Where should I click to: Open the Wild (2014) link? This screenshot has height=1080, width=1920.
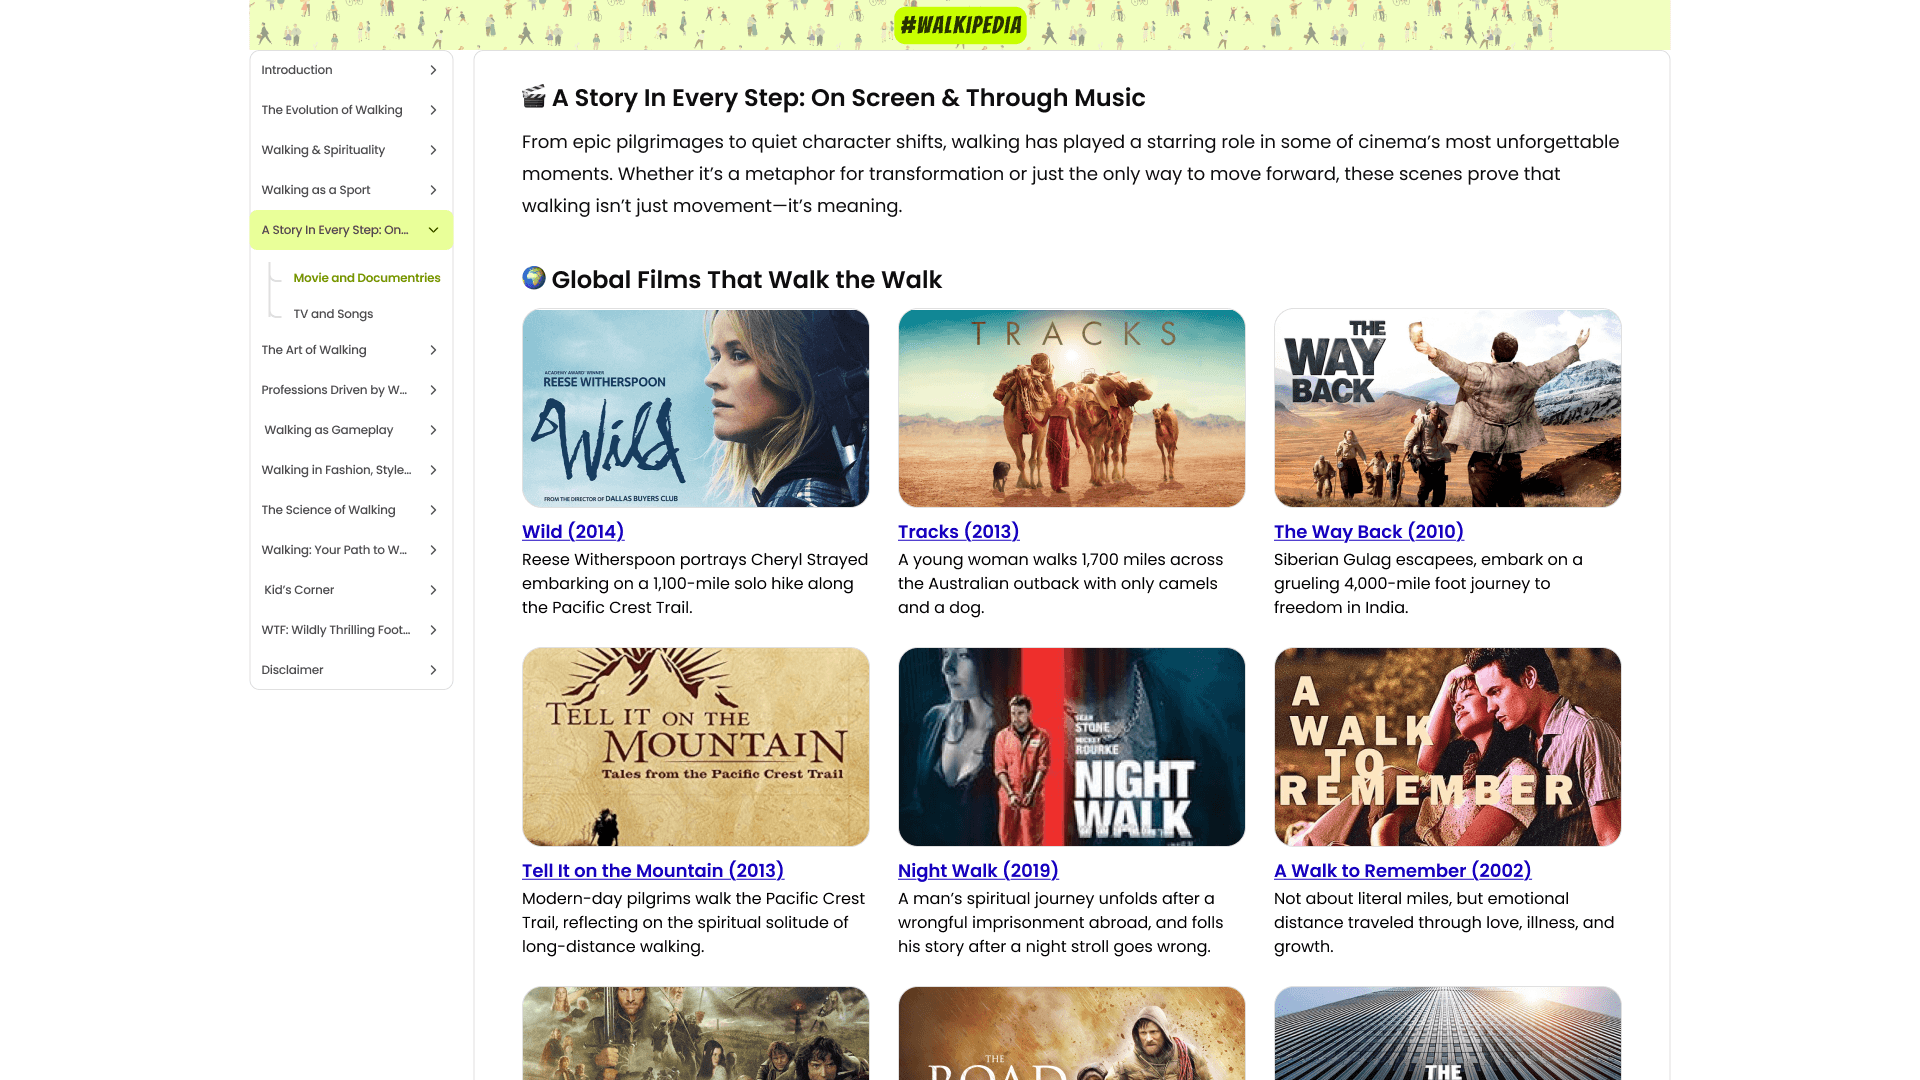pyautogui.click(x=573, y=532)
